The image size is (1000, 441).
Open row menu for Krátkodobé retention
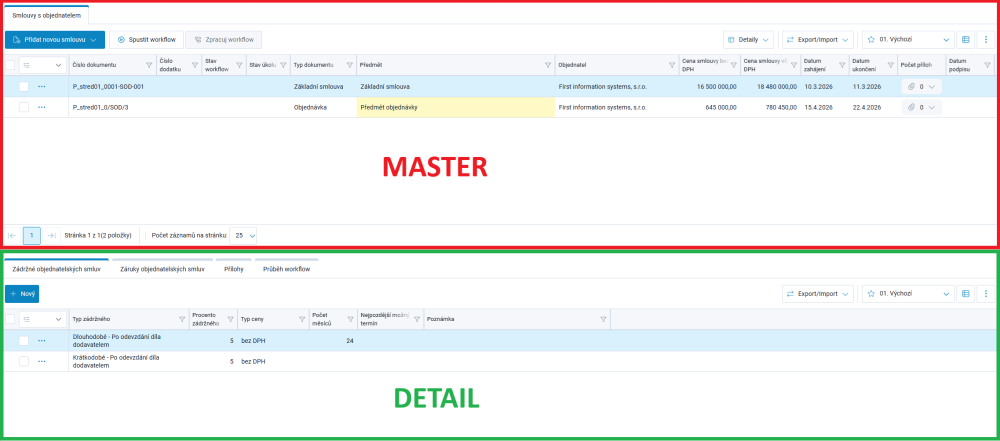click(41, 361)
